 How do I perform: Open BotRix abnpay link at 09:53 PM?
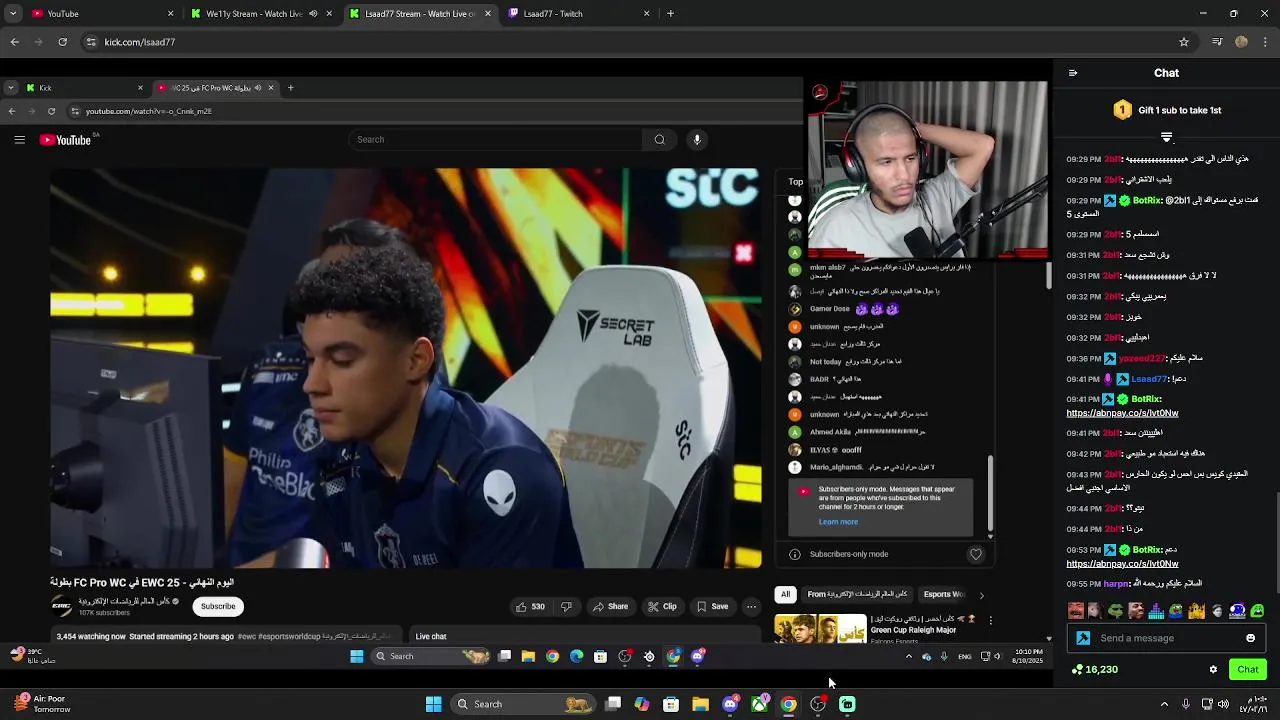[x=1122, y=564]
